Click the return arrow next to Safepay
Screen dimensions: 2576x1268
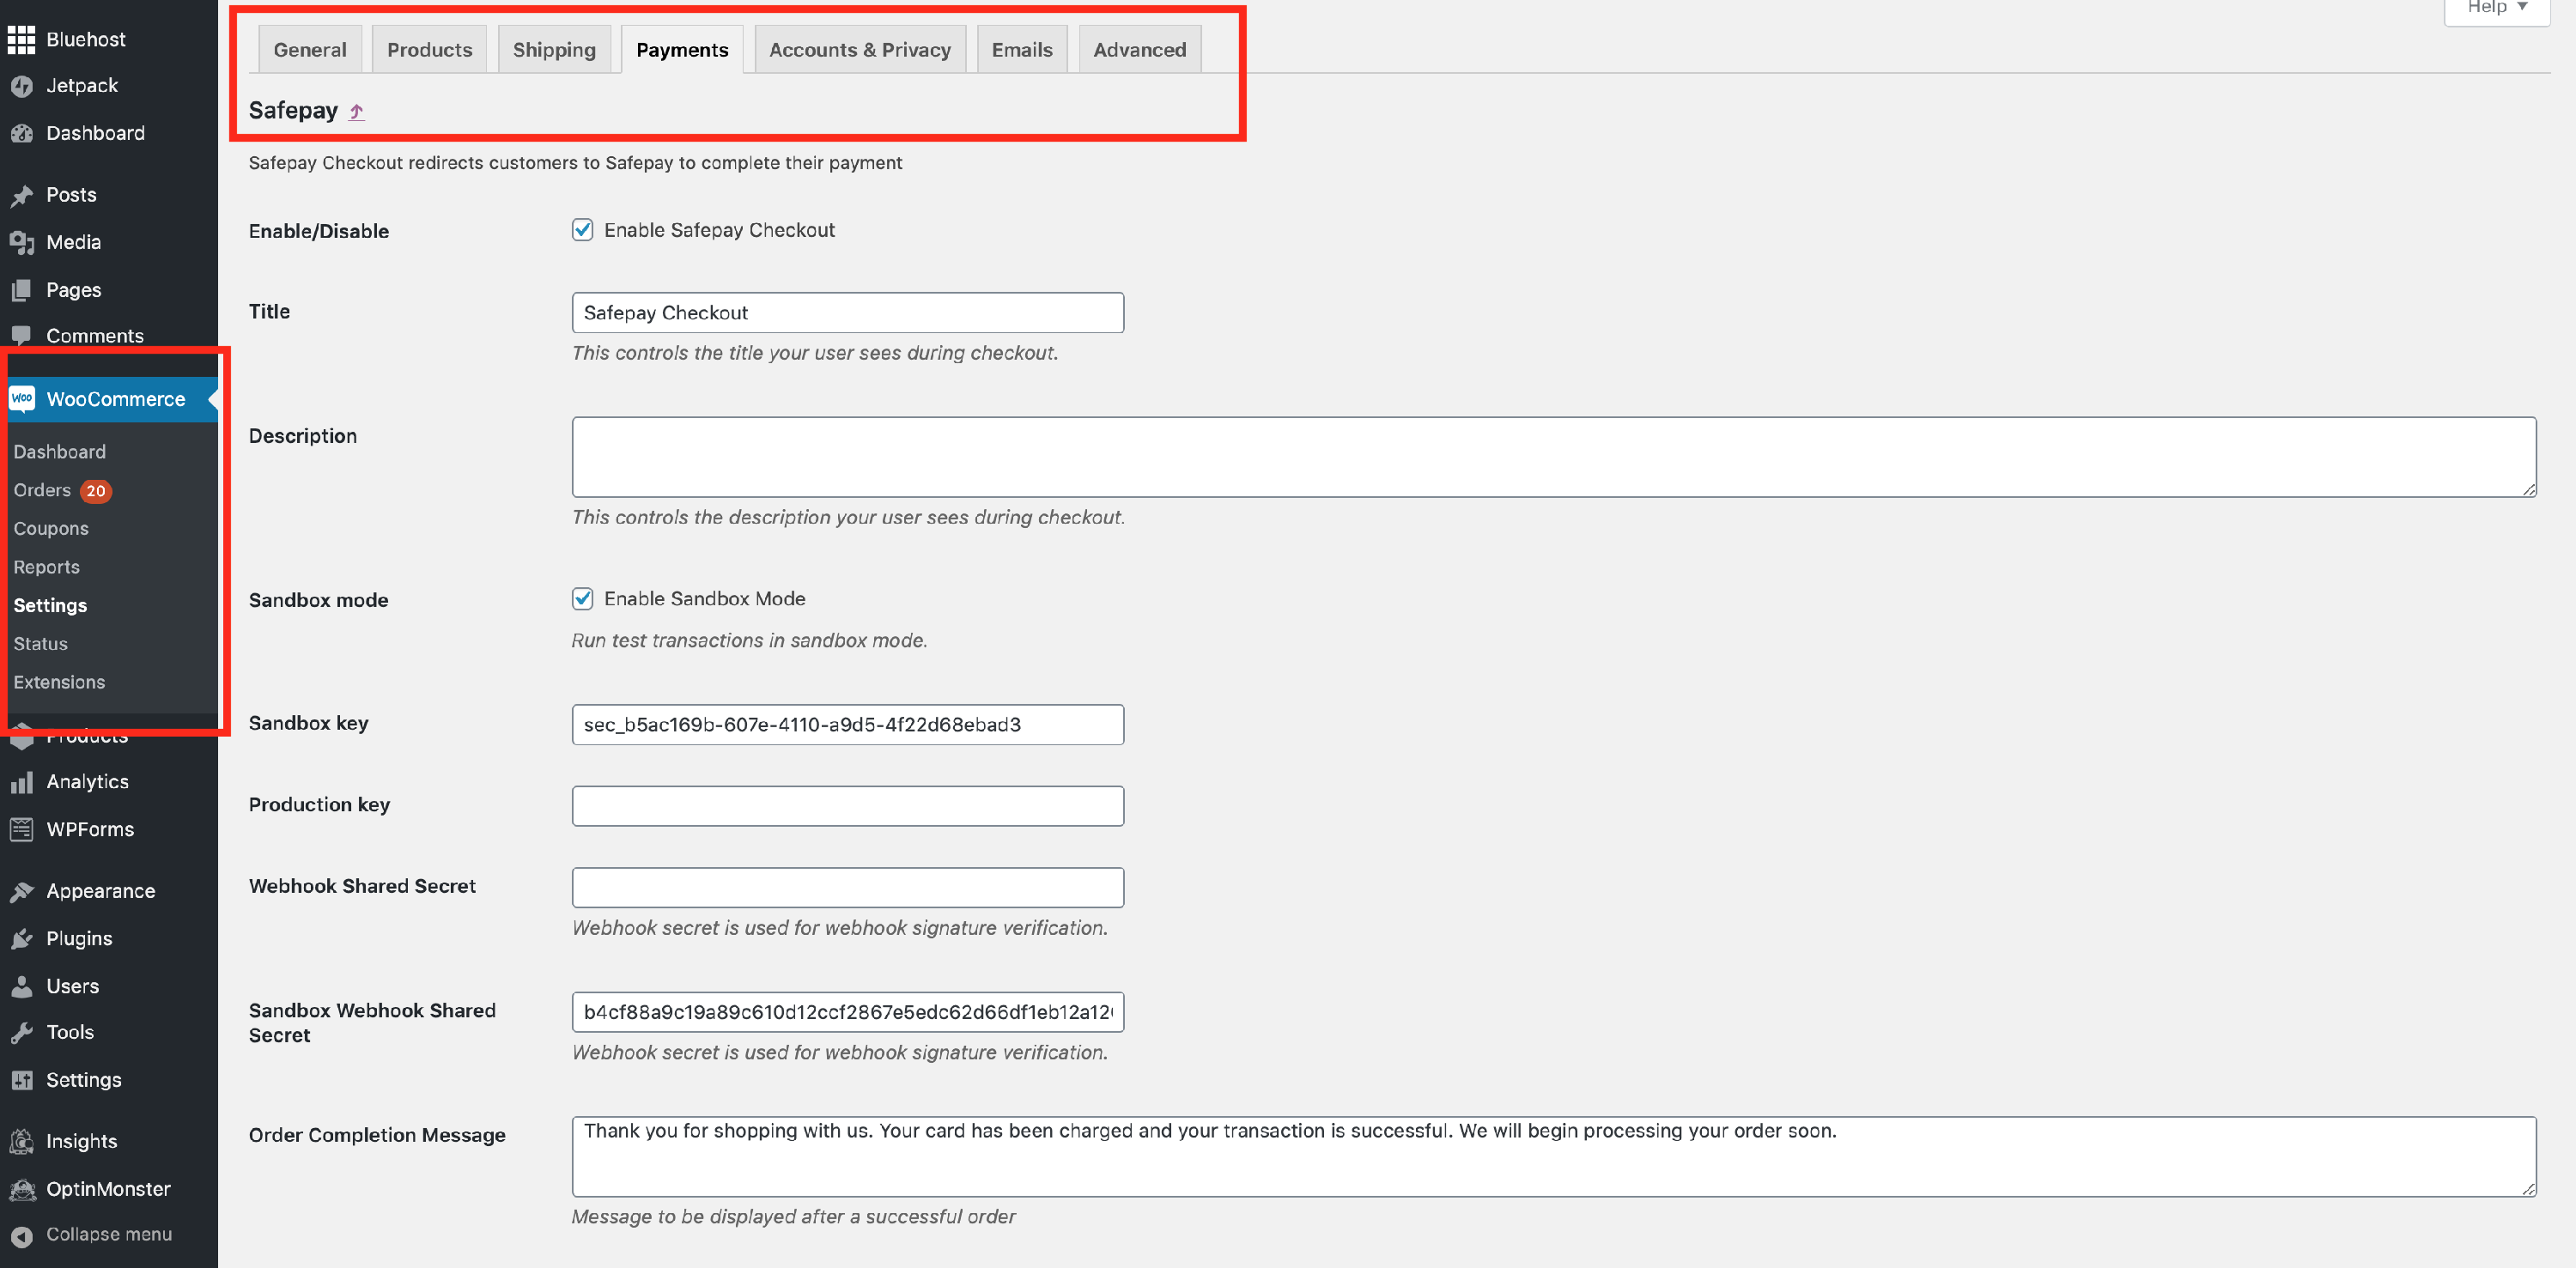(357, 112)
